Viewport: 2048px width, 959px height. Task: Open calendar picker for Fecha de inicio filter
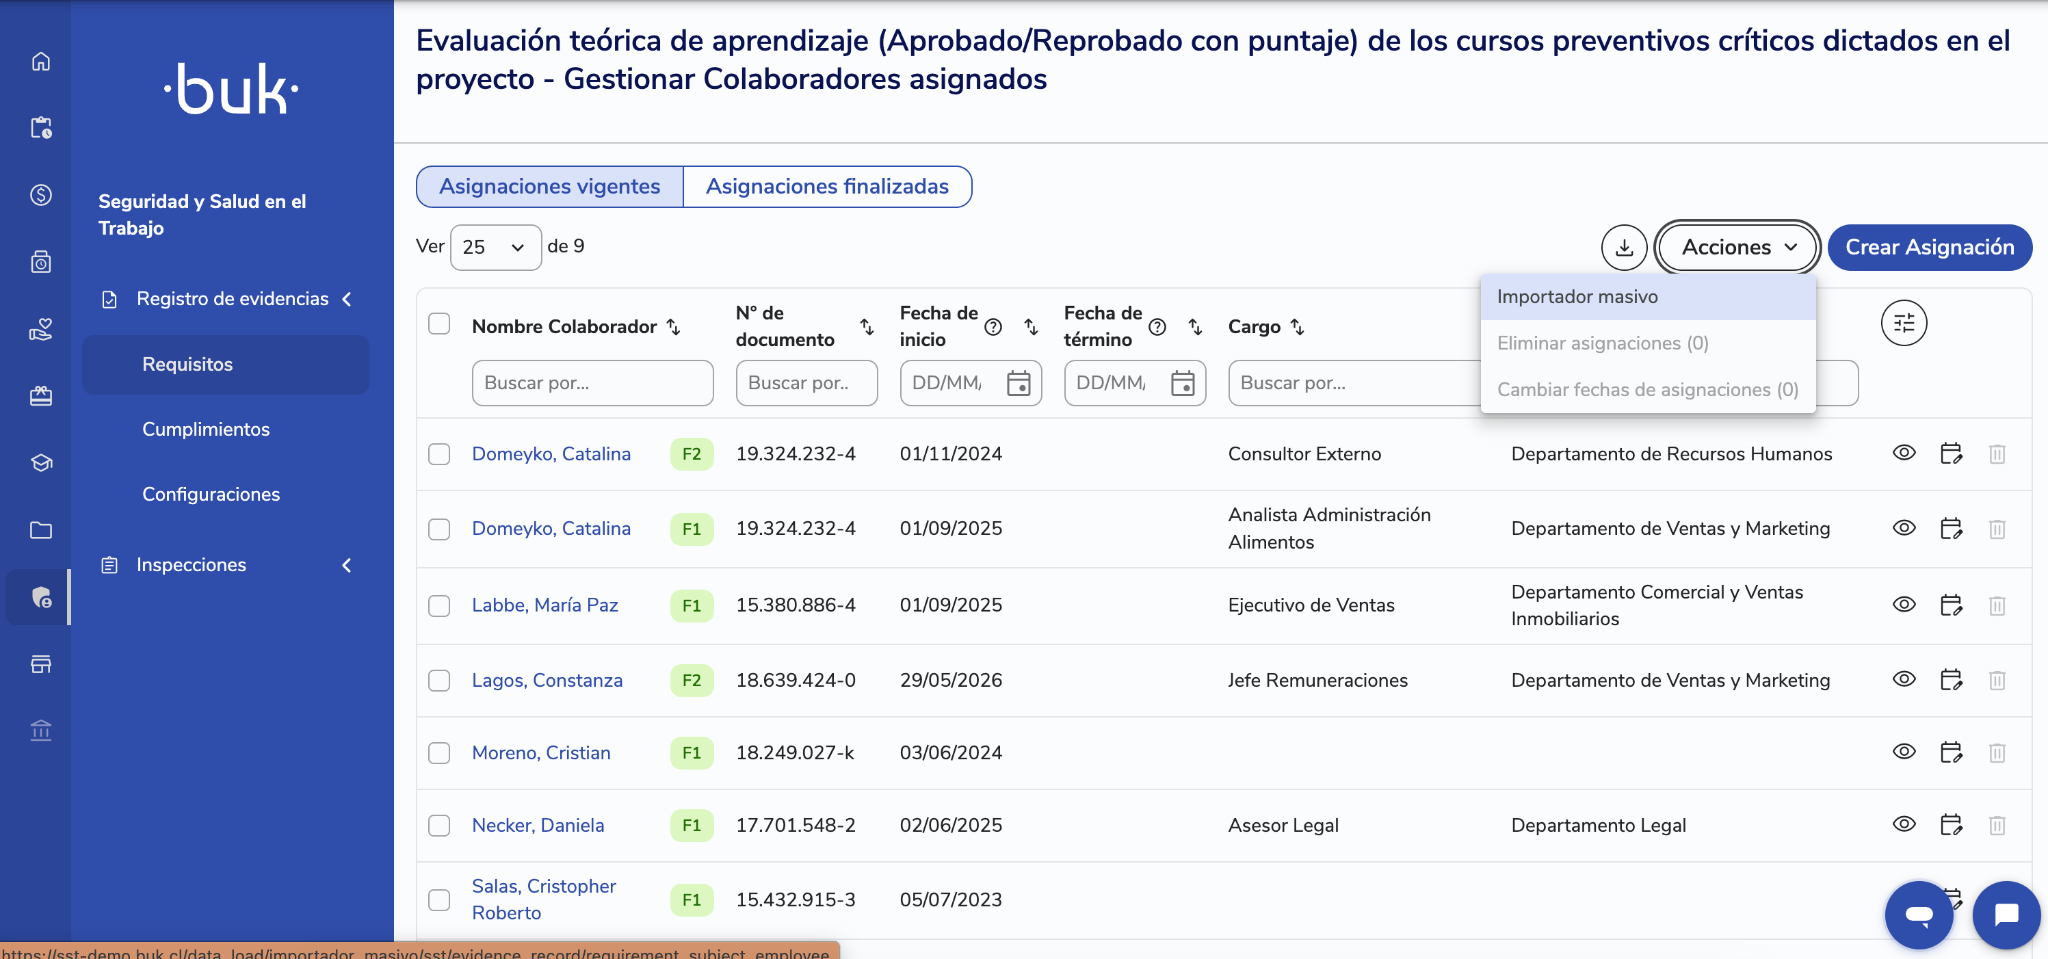(x=1018, y=383)
